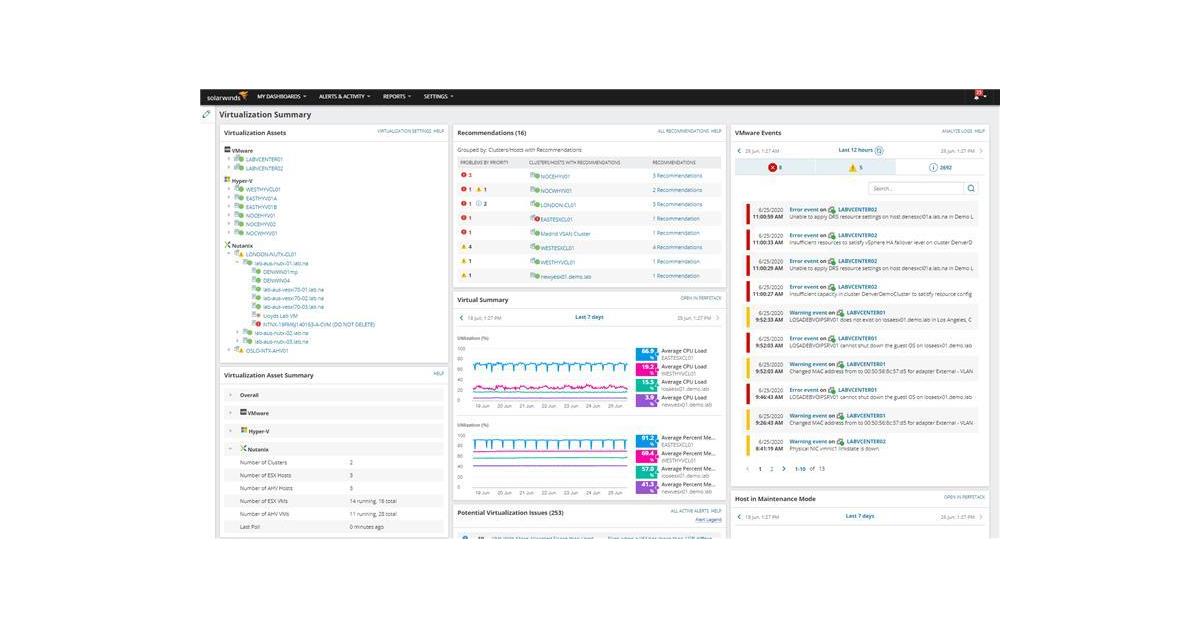
Task: Click the warning icon next to OSLO-NTX-AHV01
Action: pyautogui.click(x=241, y=350)
